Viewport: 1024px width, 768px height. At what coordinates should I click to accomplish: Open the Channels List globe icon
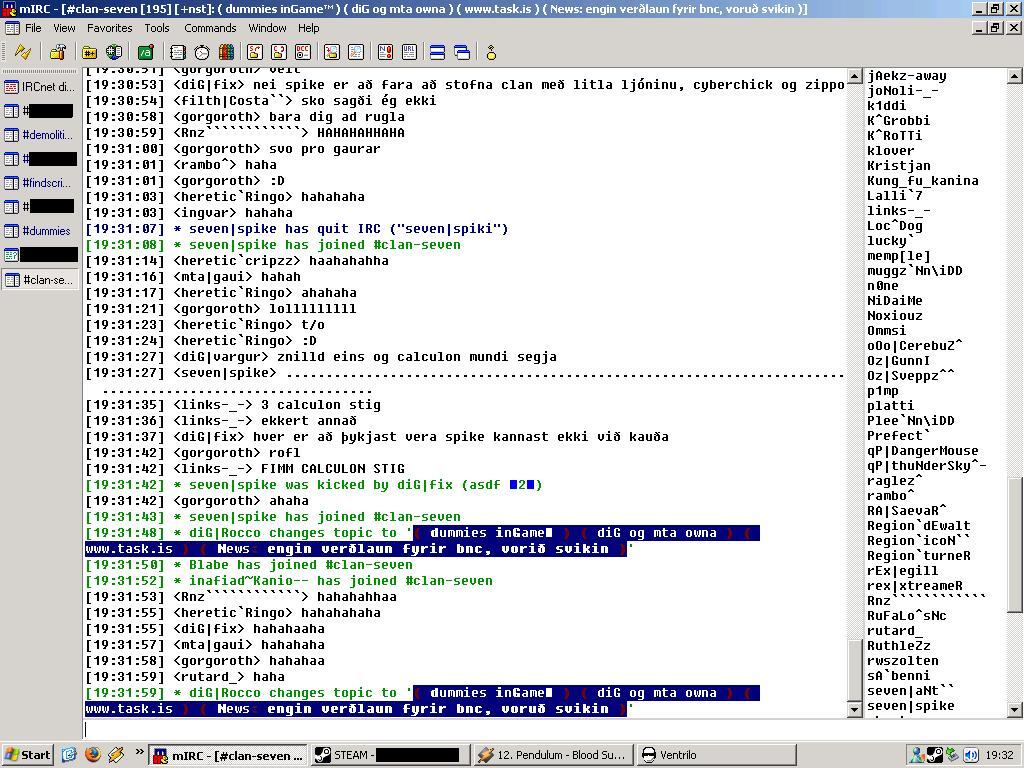[x=114, y=52]
